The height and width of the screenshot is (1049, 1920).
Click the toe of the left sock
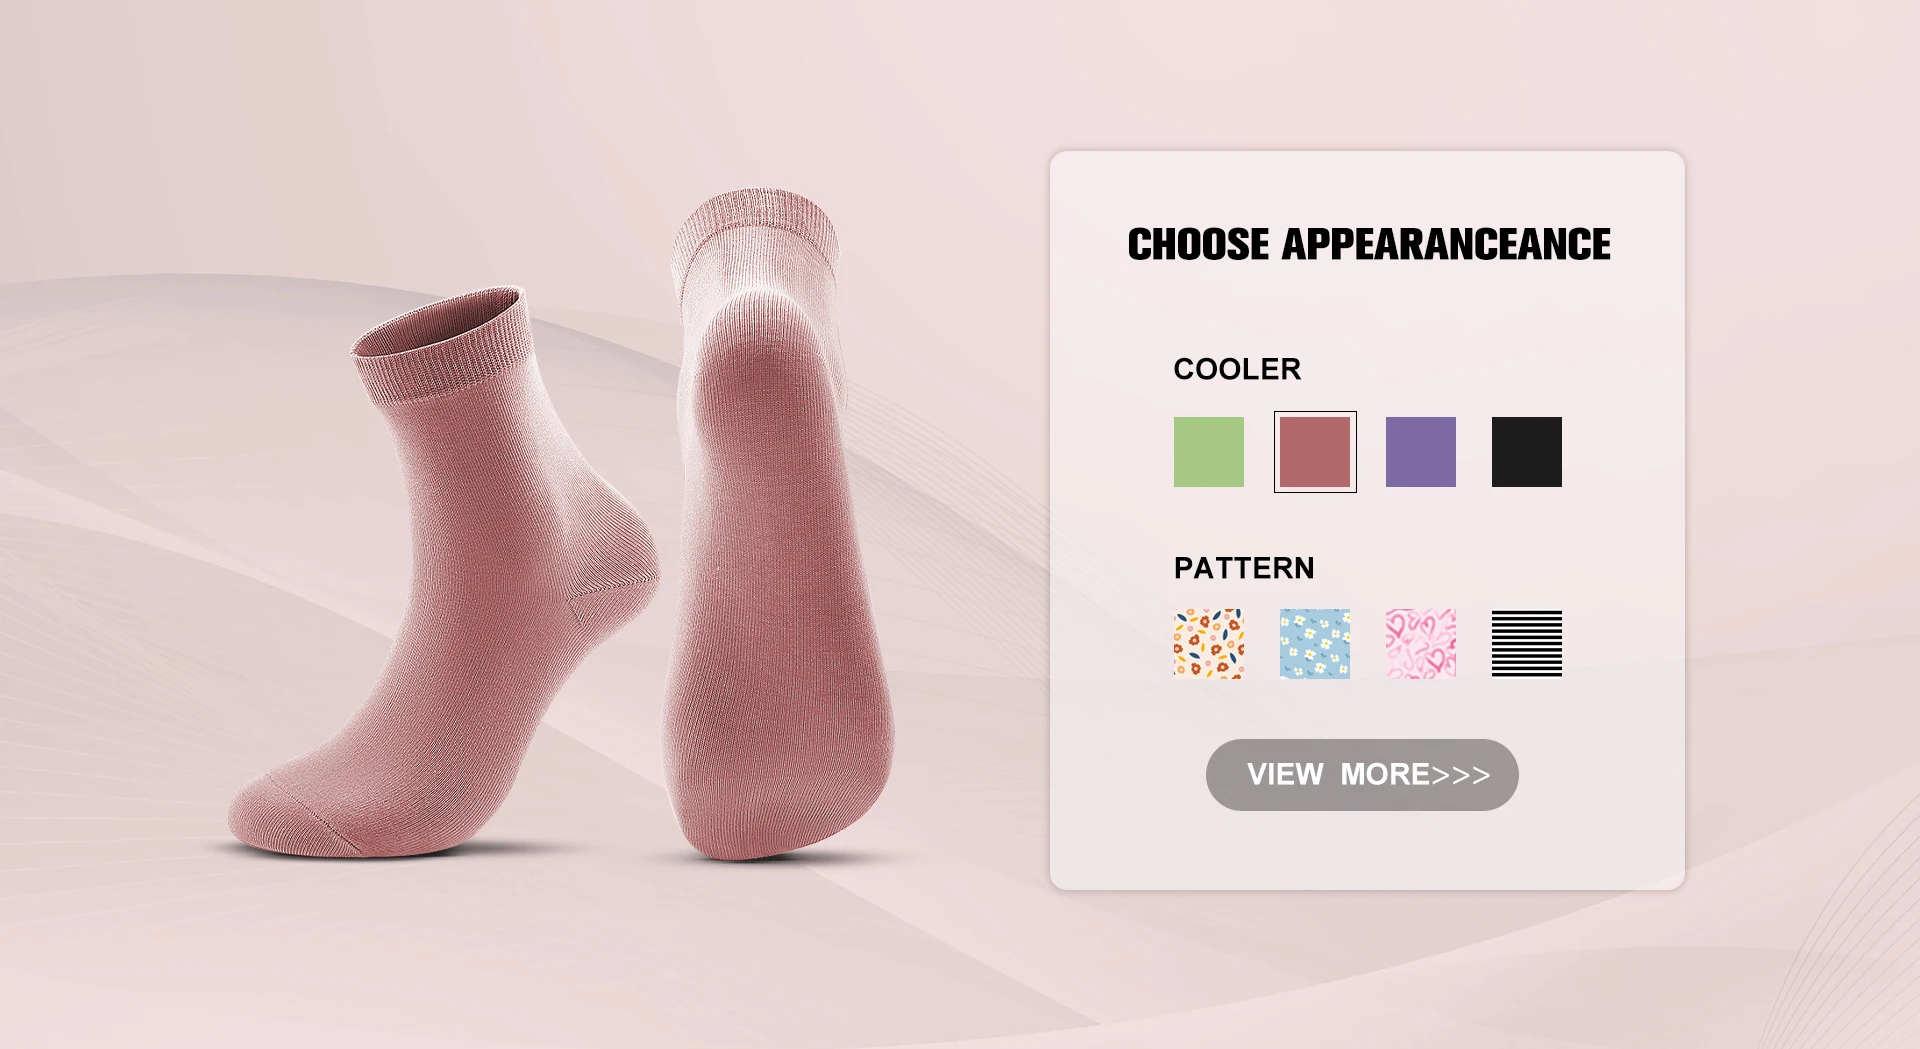[290, 815]
